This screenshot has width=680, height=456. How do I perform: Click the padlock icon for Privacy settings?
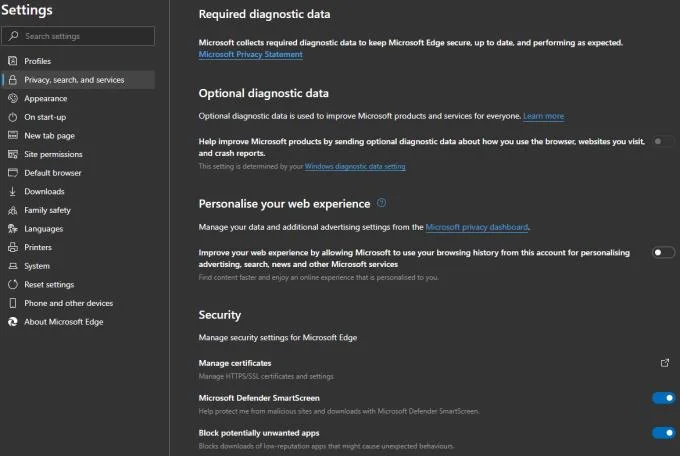(13, 80)
